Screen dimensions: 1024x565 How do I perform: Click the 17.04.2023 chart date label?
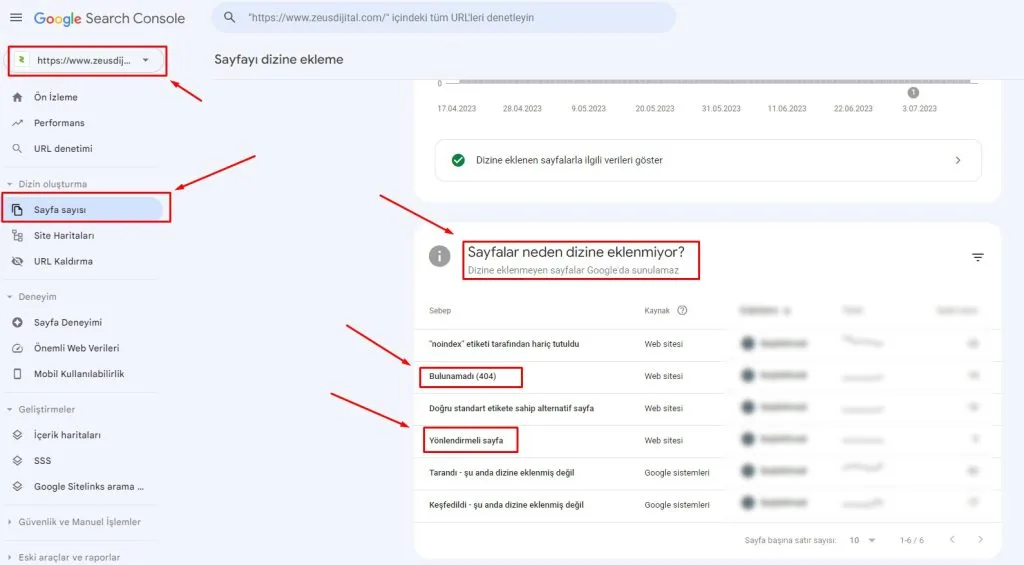tap(456, 108)
